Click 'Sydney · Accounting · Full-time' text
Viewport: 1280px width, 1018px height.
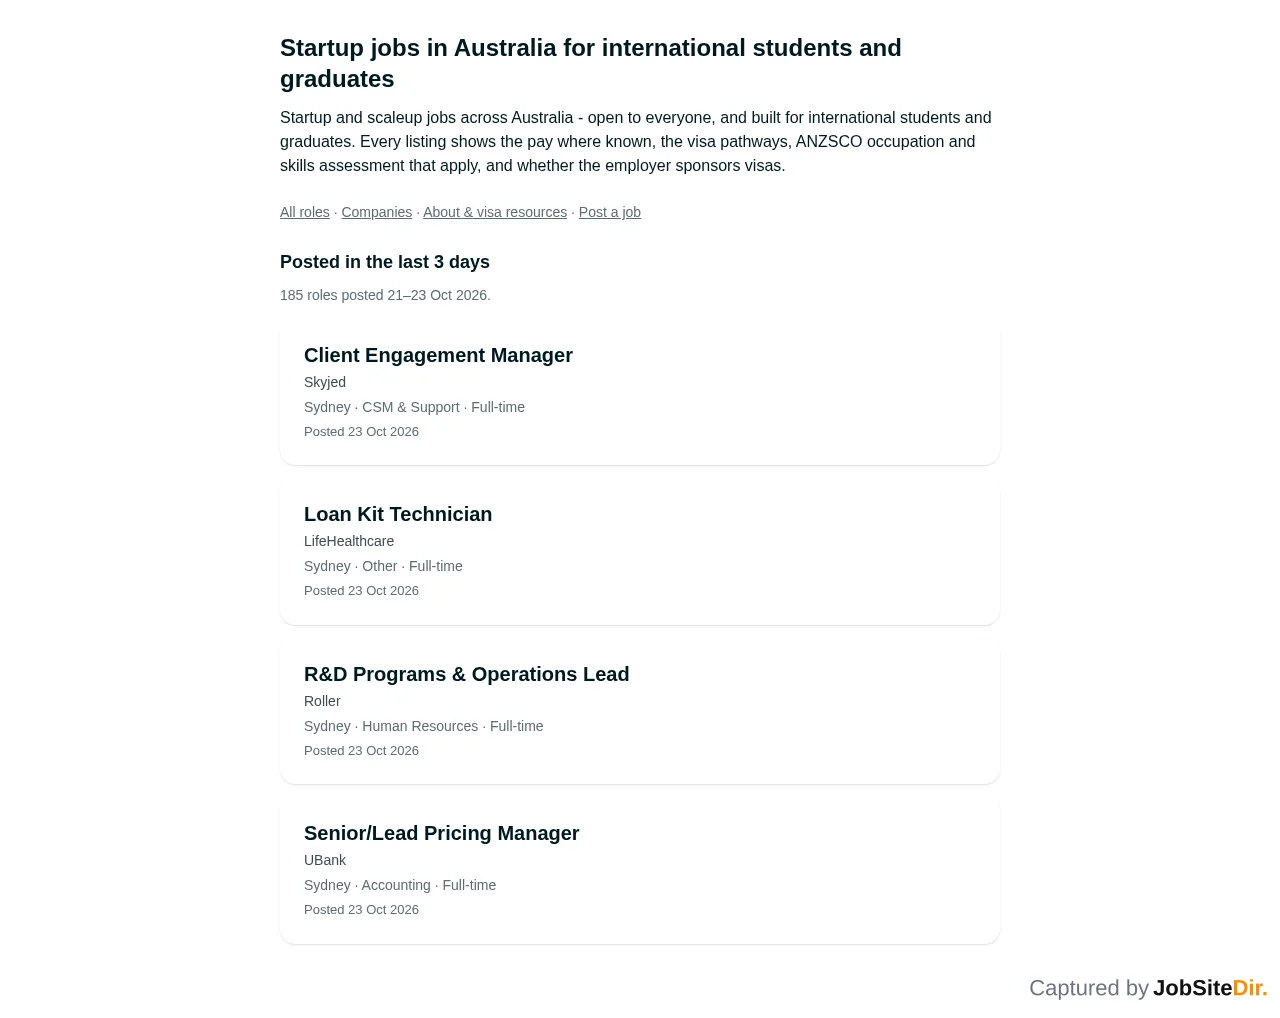pyautogui.click(x=400, y=885)
